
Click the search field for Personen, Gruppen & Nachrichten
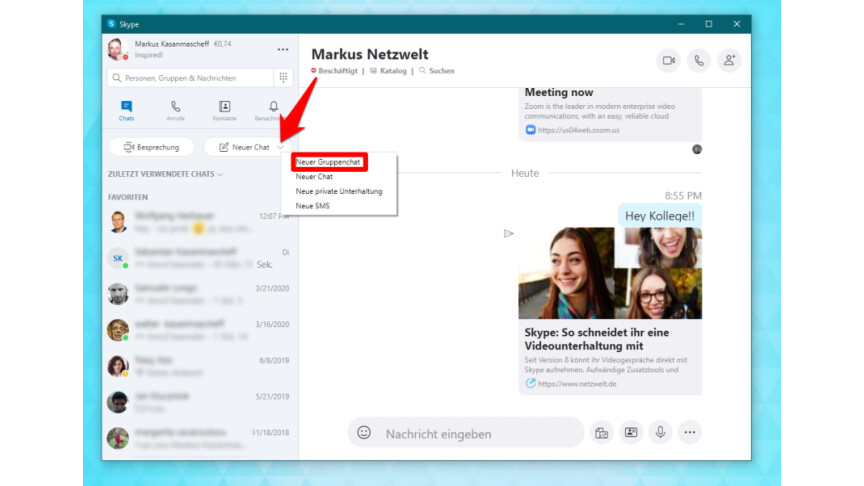[x=190, y=78]
